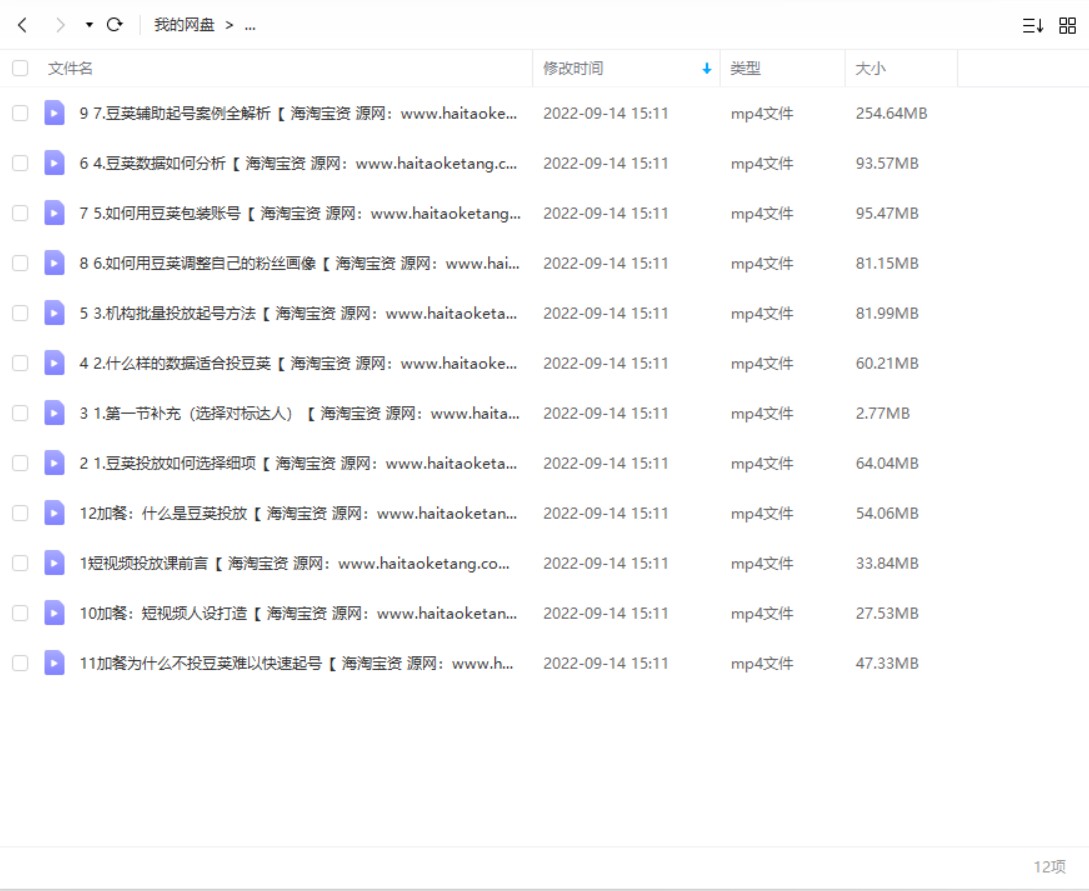Click video icon of 6 4.豆荚数据如何分析
The width and height of the screenshot is (1089, 891).
click(54, 163)
